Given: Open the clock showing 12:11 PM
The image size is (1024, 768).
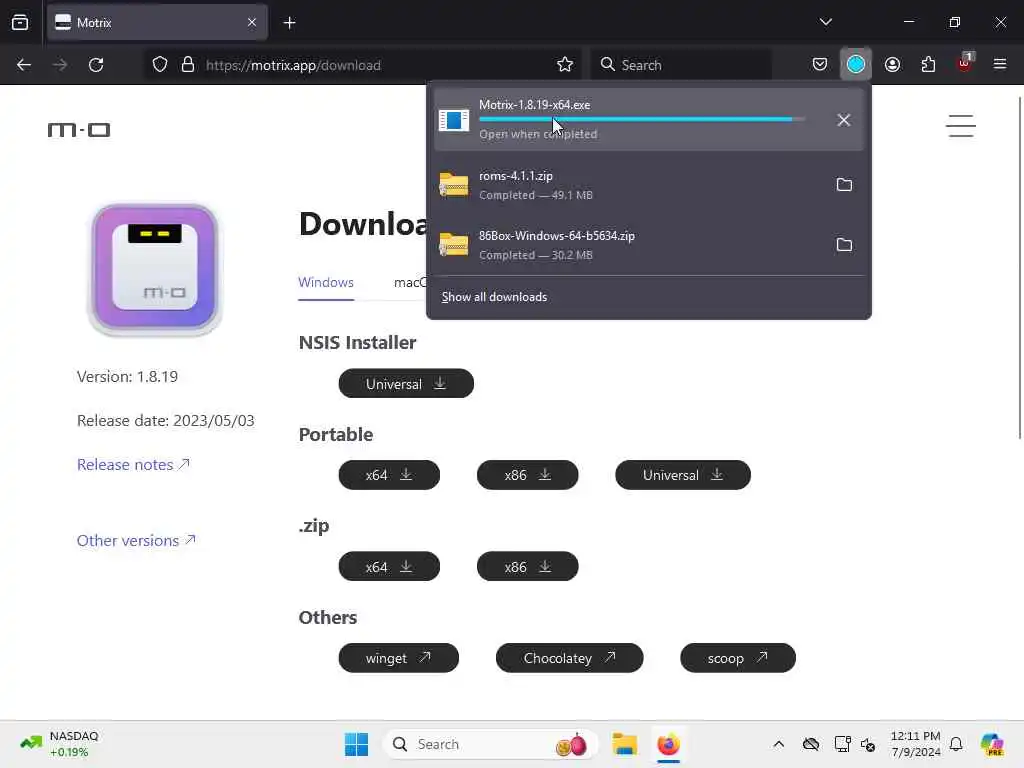Looking at the screenshot, I should pyautogui.click(x=915, y=744).
